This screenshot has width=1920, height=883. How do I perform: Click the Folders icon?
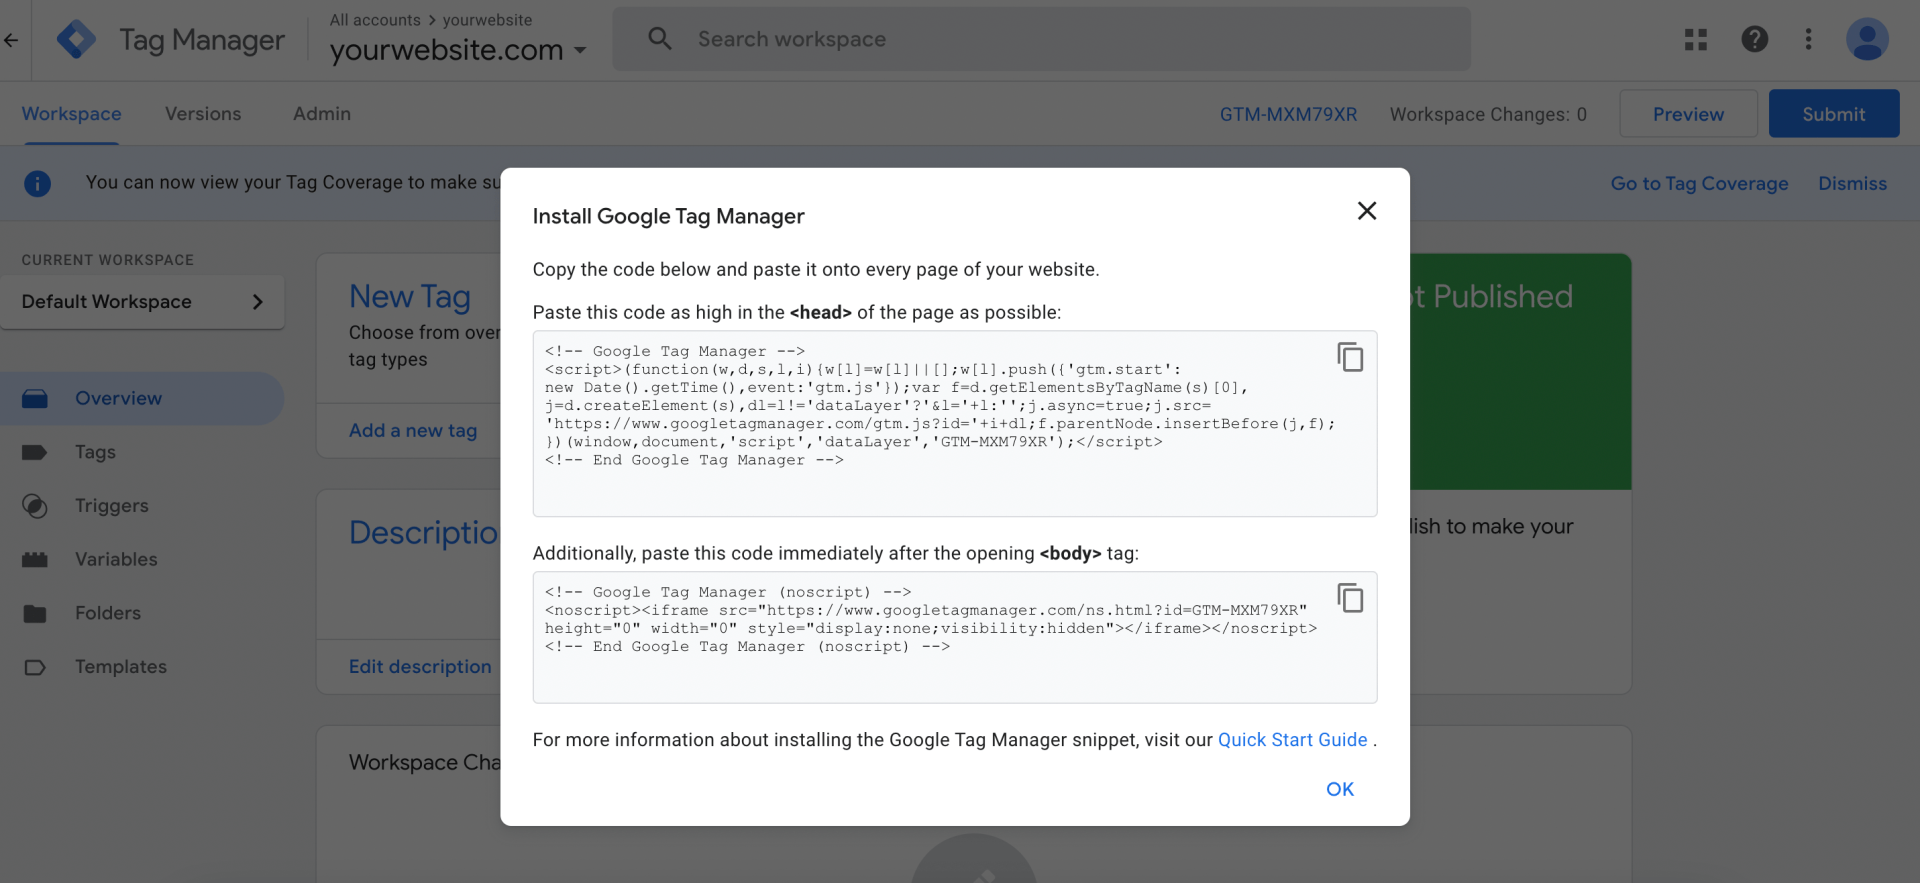35,613
